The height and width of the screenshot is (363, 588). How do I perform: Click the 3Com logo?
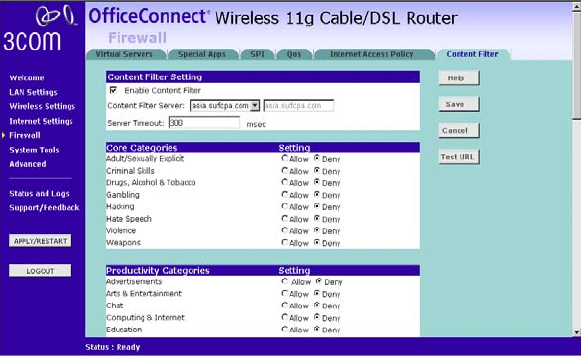[x=39, y=28]
